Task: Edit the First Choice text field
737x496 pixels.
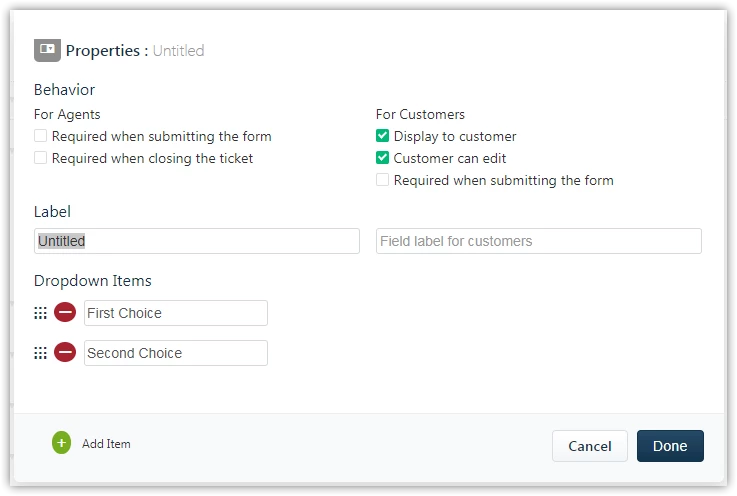Action: 176,313
